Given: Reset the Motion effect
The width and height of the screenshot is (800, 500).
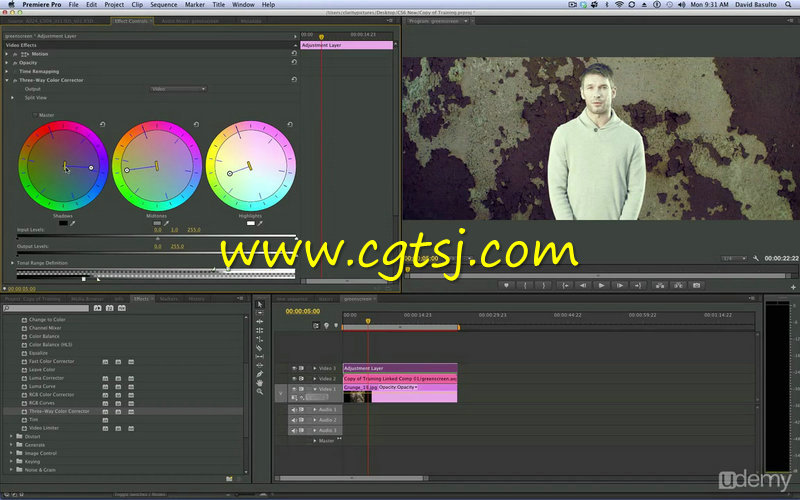Looking at the screenshot, I should tap(294, 53).
